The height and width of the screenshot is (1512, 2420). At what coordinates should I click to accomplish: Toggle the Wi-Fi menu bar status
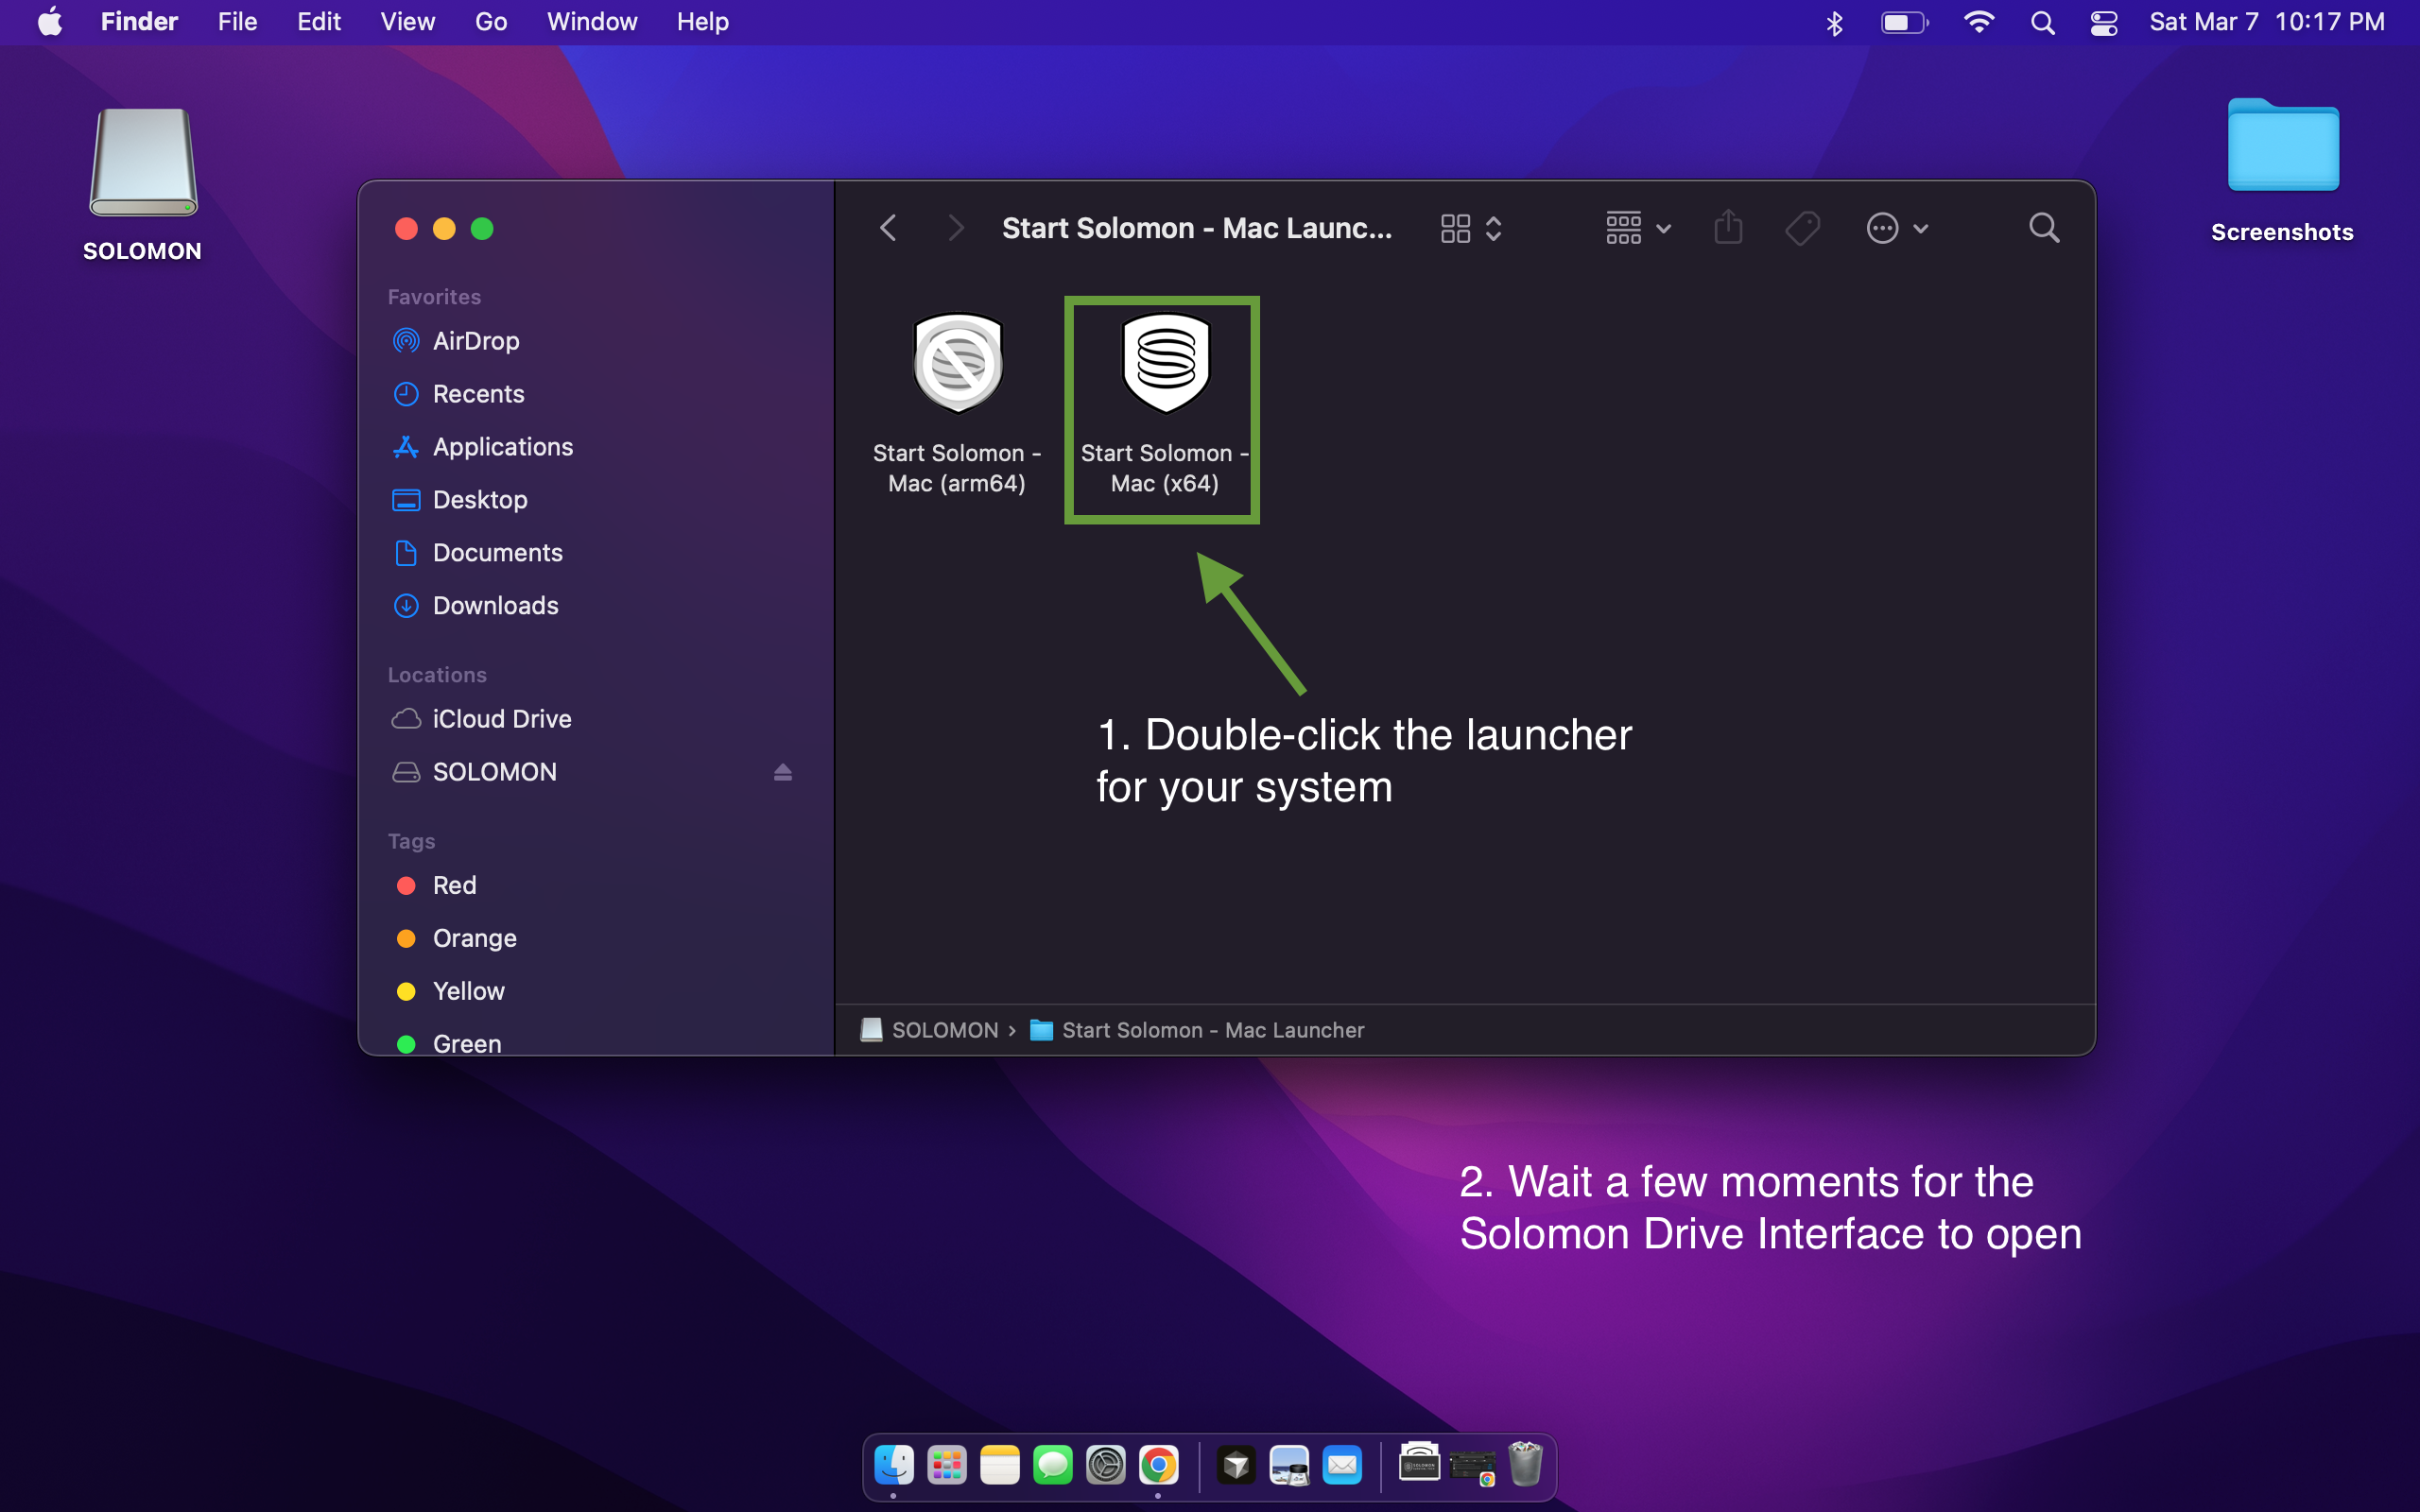[x=1978, y=22]
